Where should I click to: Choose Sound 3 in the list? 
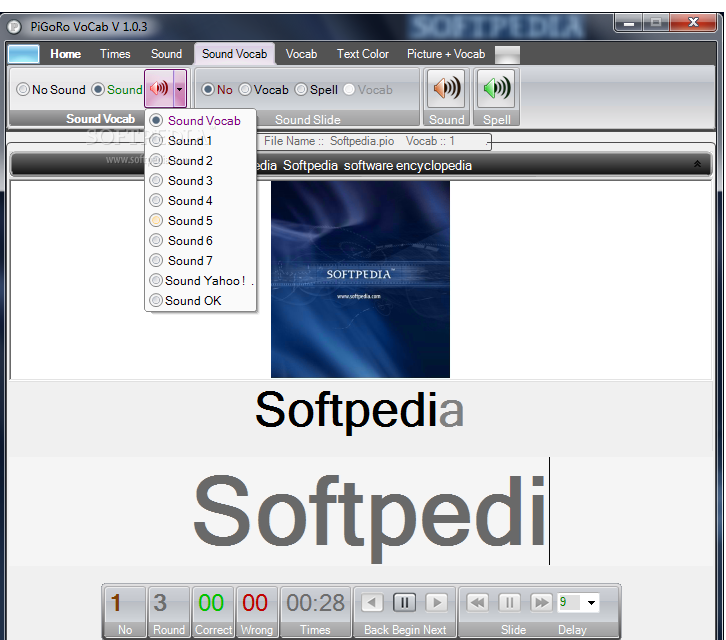[x=200, y=180]
